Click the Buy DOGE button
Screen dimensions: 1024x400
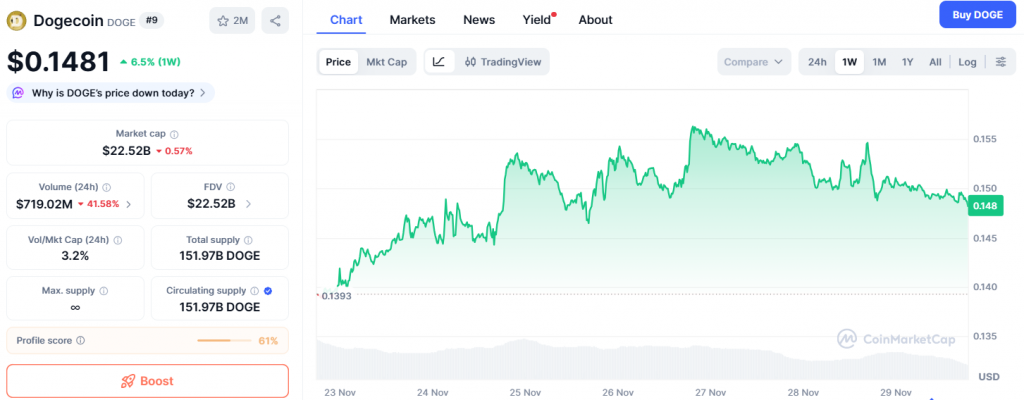(976, 15)
